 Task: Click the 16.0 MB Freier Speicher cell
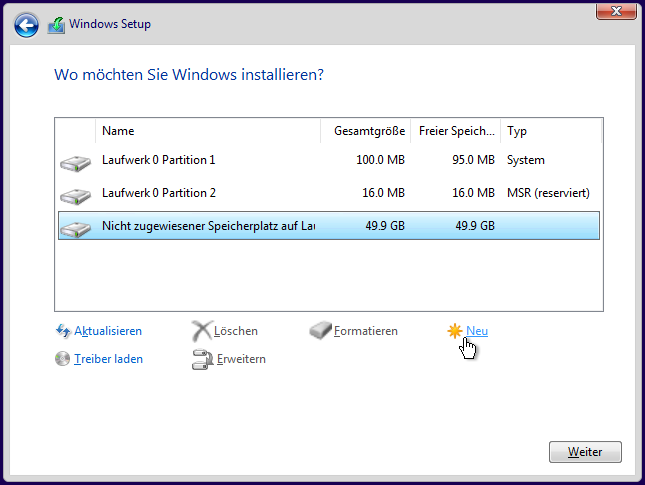point(473,193)
